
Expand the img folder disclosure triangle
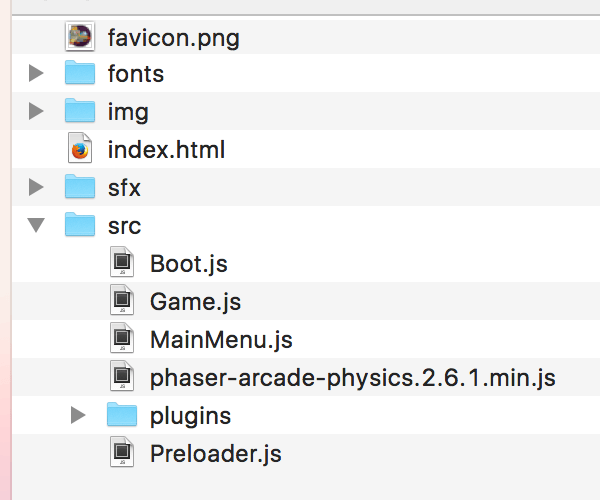[37, 110]
